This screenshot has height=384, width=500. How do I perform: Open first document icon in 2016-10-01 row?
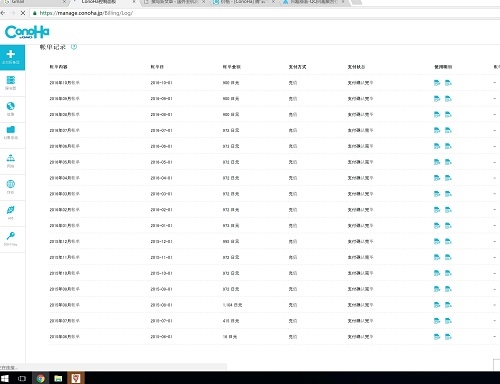tap(437, 83)
